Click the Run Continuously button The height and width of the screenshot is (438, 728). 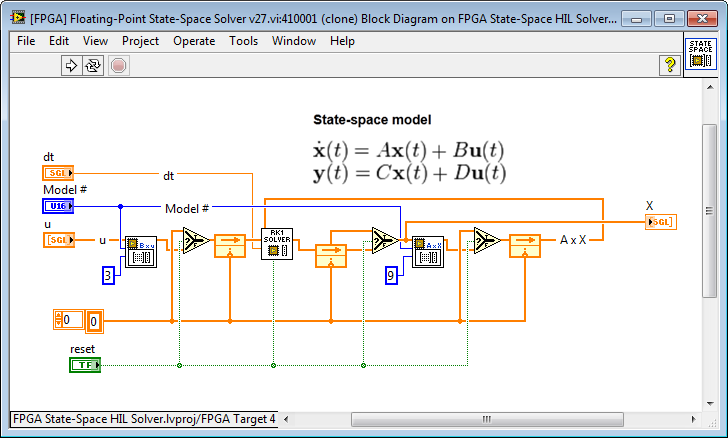click(x=93, y=65)
